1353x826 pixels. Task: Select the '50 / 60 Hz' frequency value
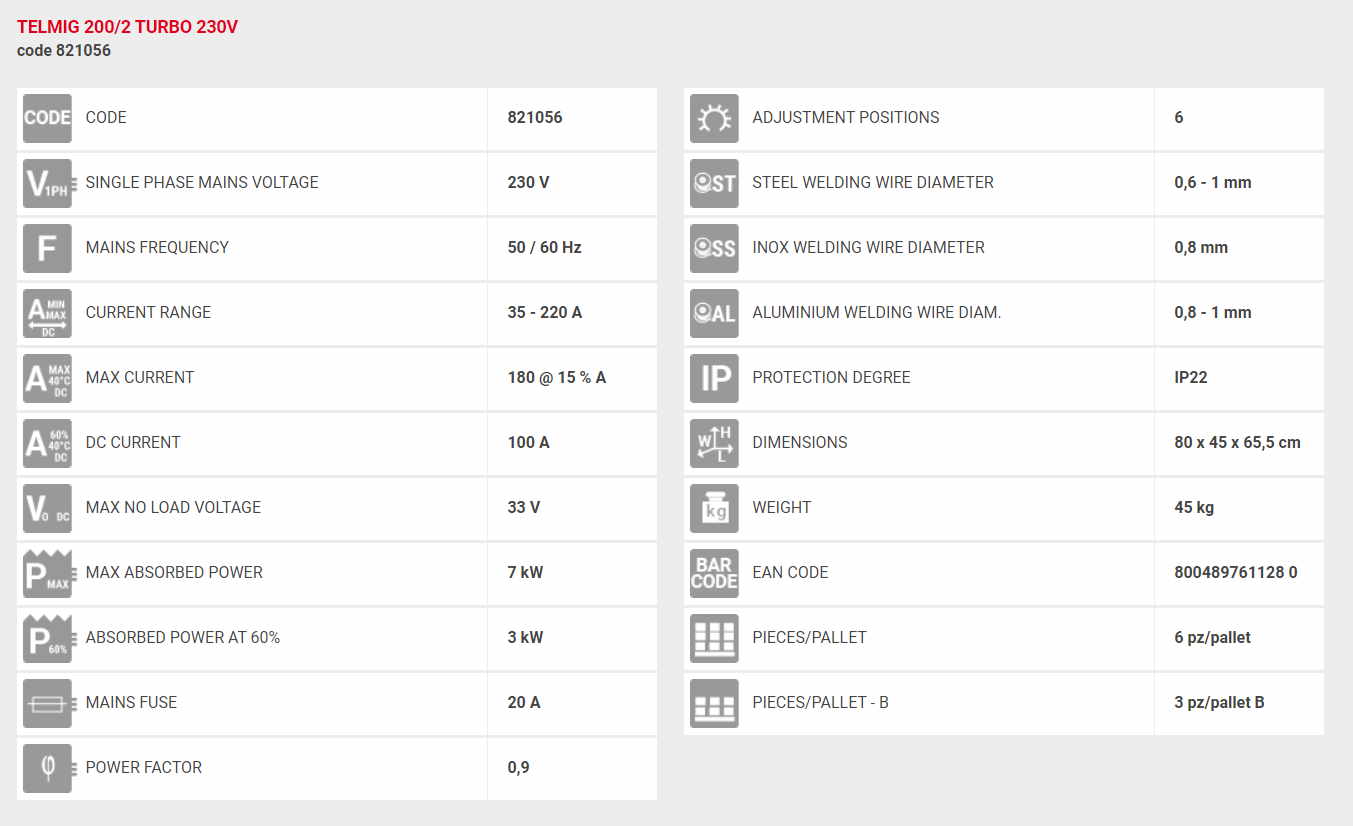click(x=544, y=247)
